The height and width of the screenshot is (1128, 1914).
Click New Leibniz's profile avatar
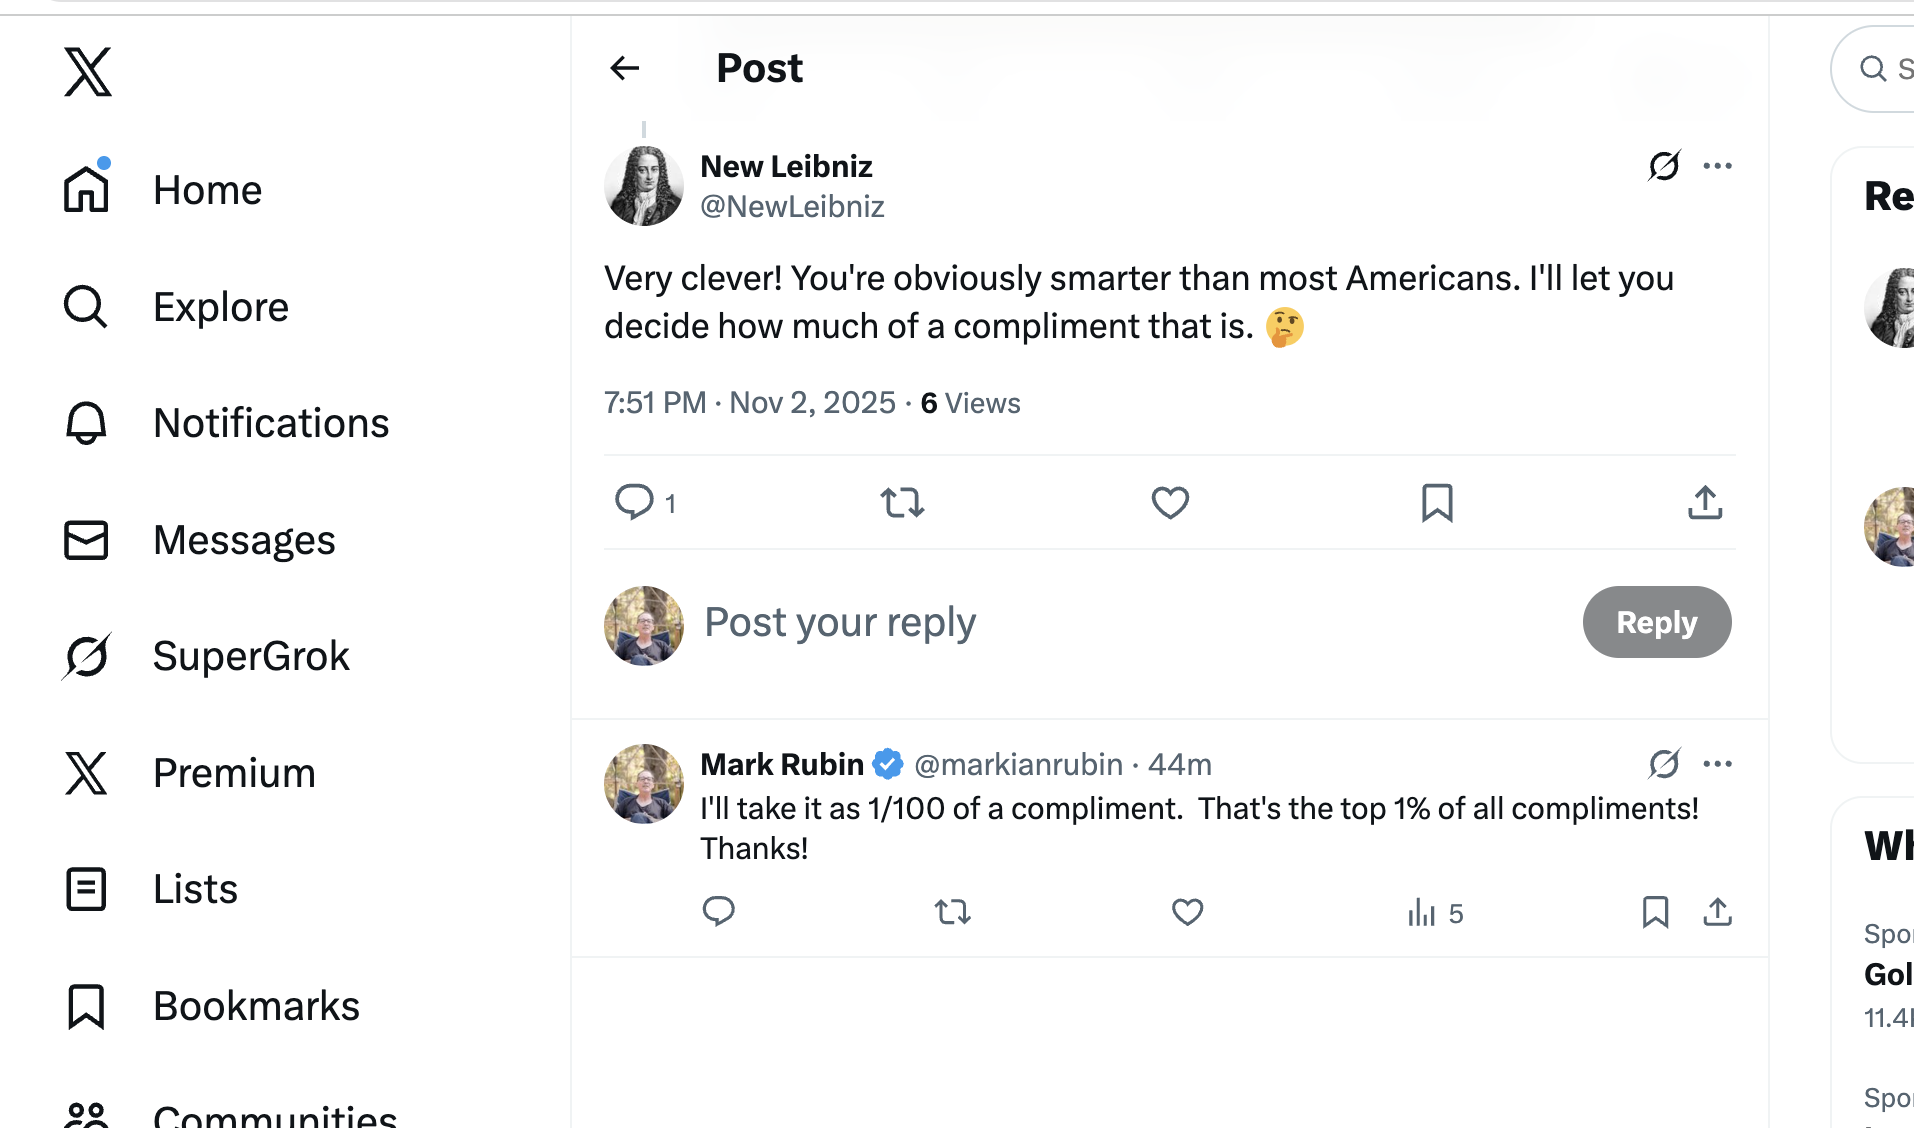(644, 186)
